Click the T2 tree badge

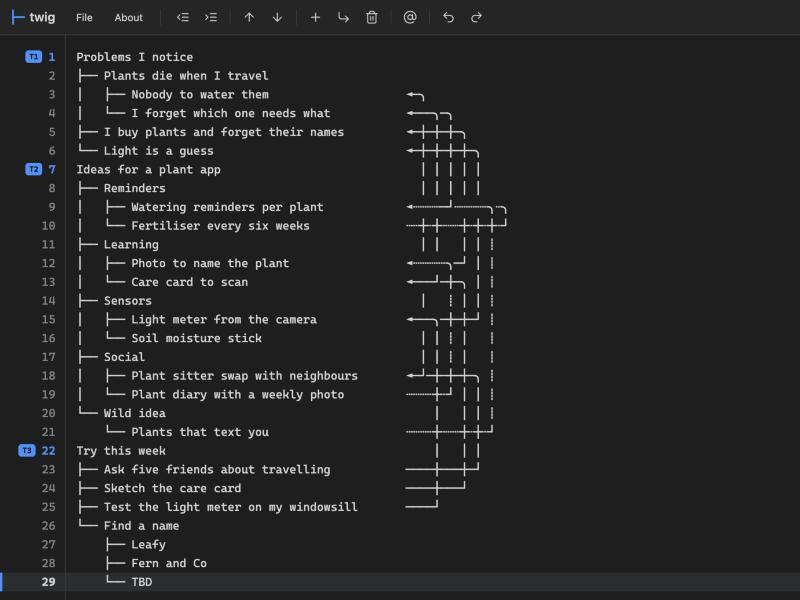click(x=34, y=169)
